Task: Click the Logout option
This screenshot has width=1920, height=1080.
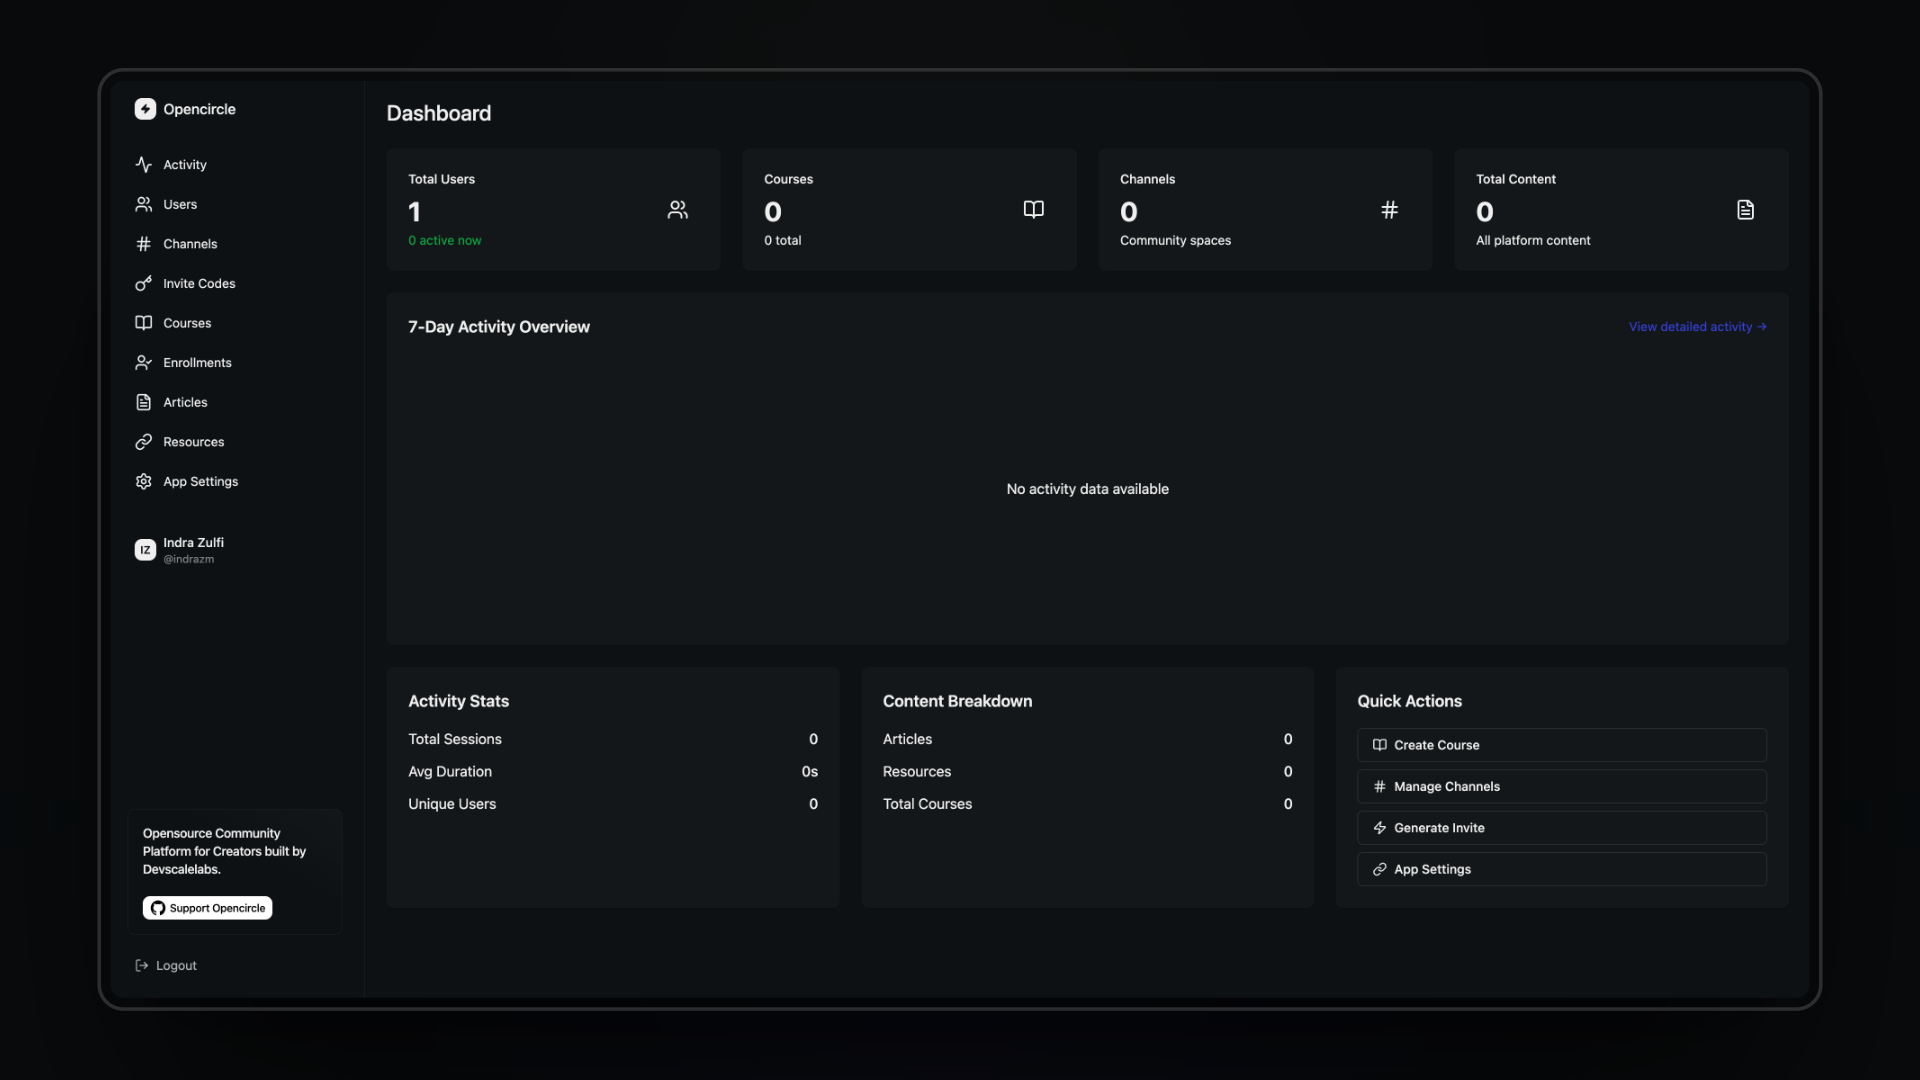Action: (166, 965)
